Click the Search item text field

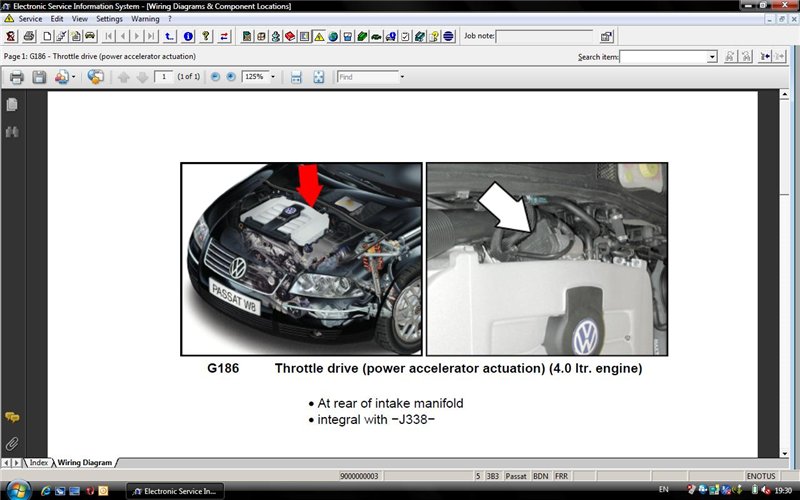click(x=664, y=57)
